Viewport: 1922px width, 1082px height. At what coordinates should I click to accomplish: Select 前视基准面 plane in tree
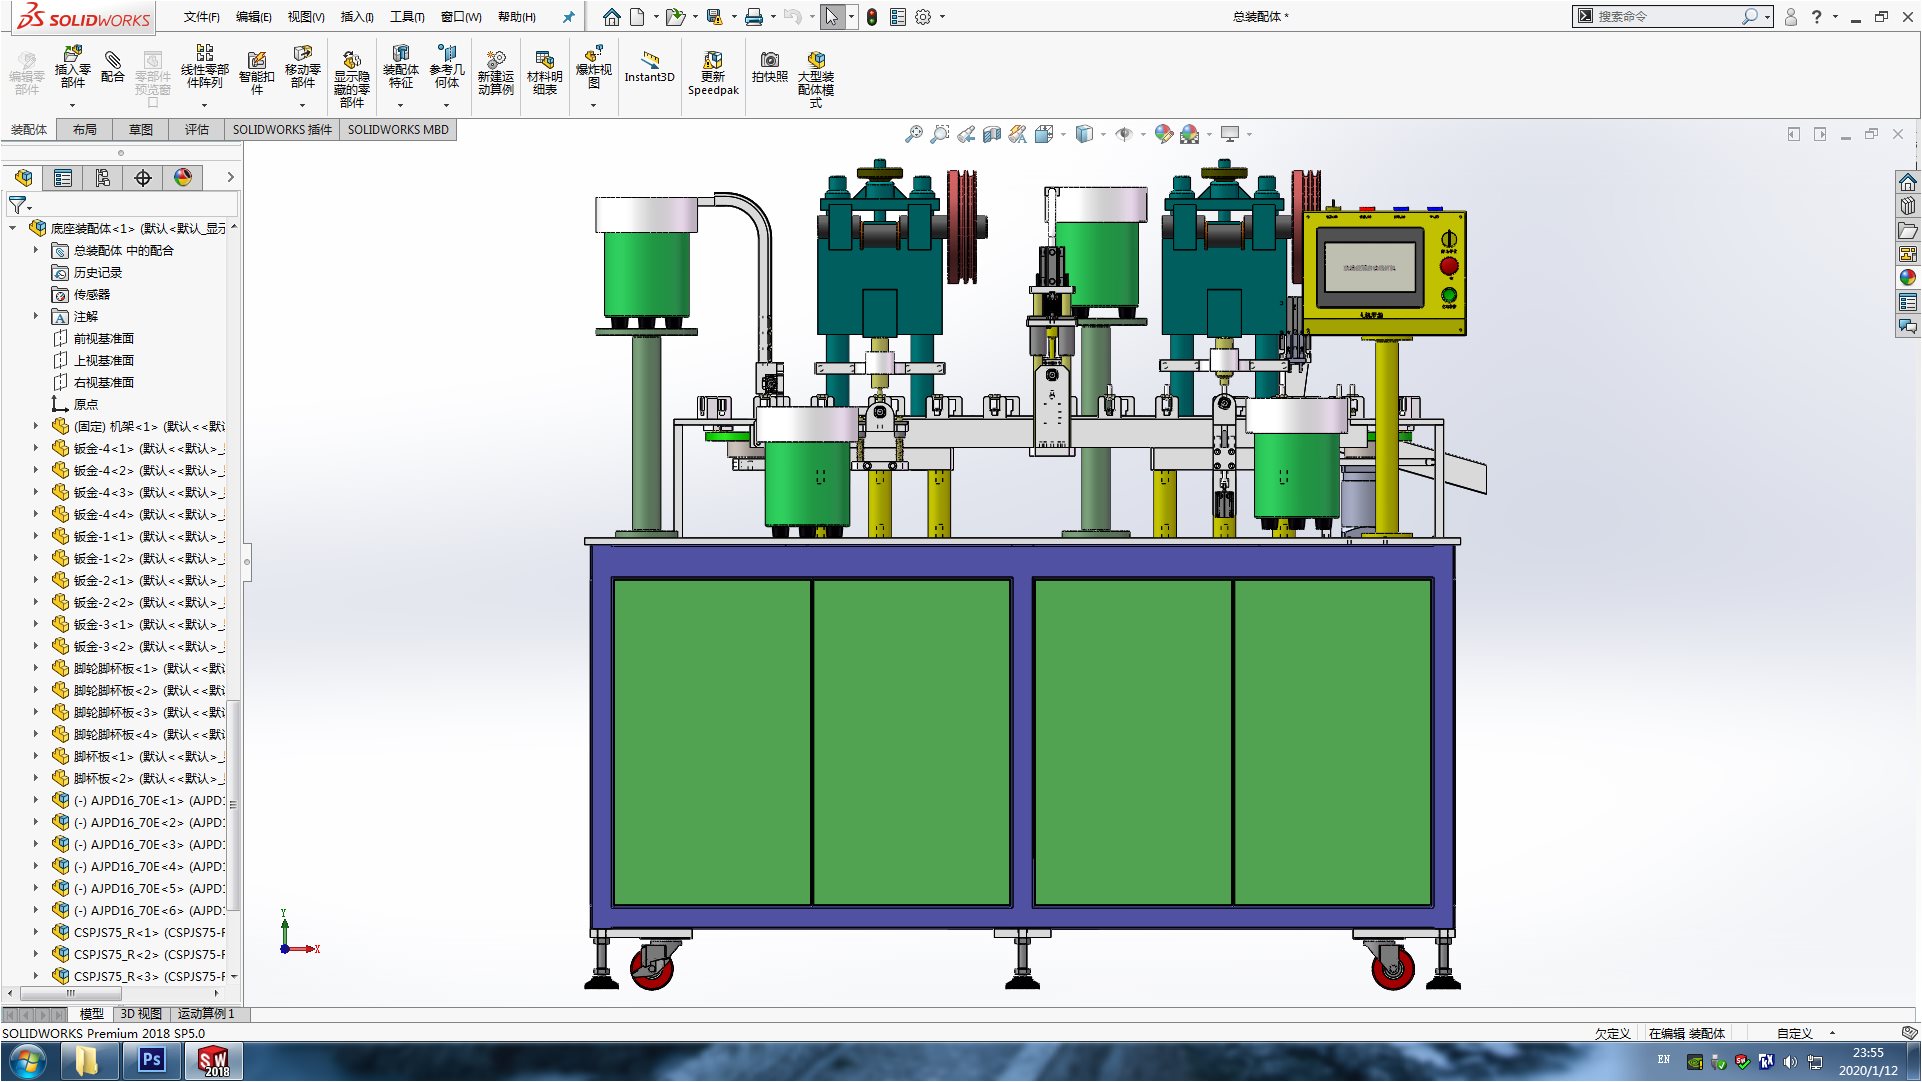click(103, 339)
